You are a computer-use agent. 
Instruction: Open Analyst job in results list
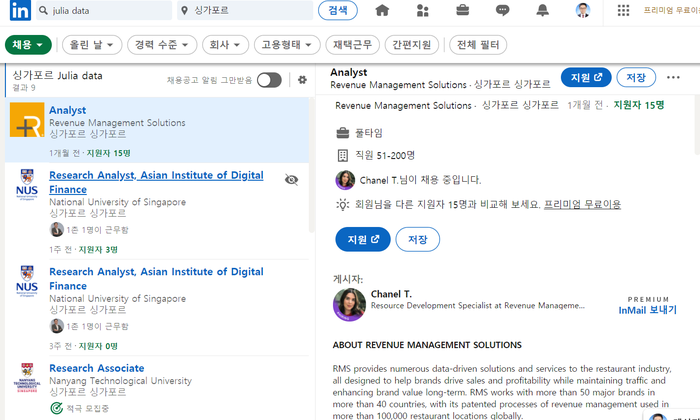point(67,110)
